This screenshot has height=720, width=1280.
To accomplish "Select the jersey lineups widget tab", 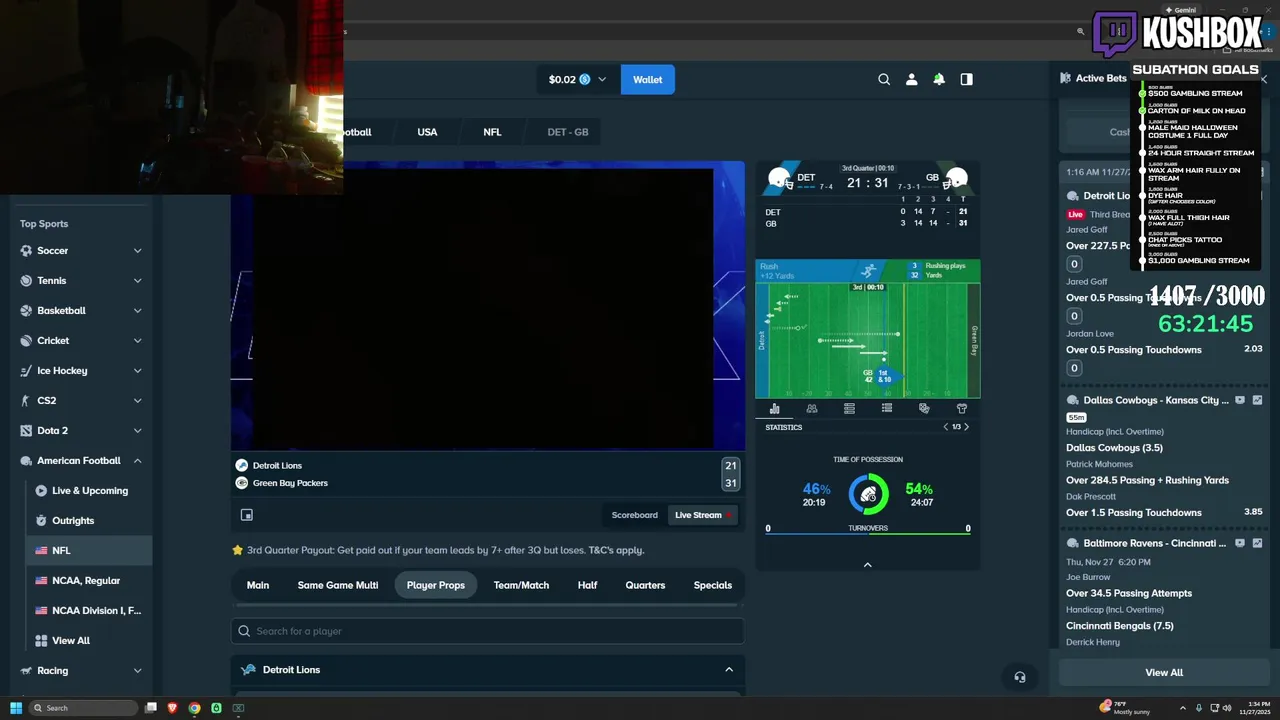I will (x=962, y=409).
